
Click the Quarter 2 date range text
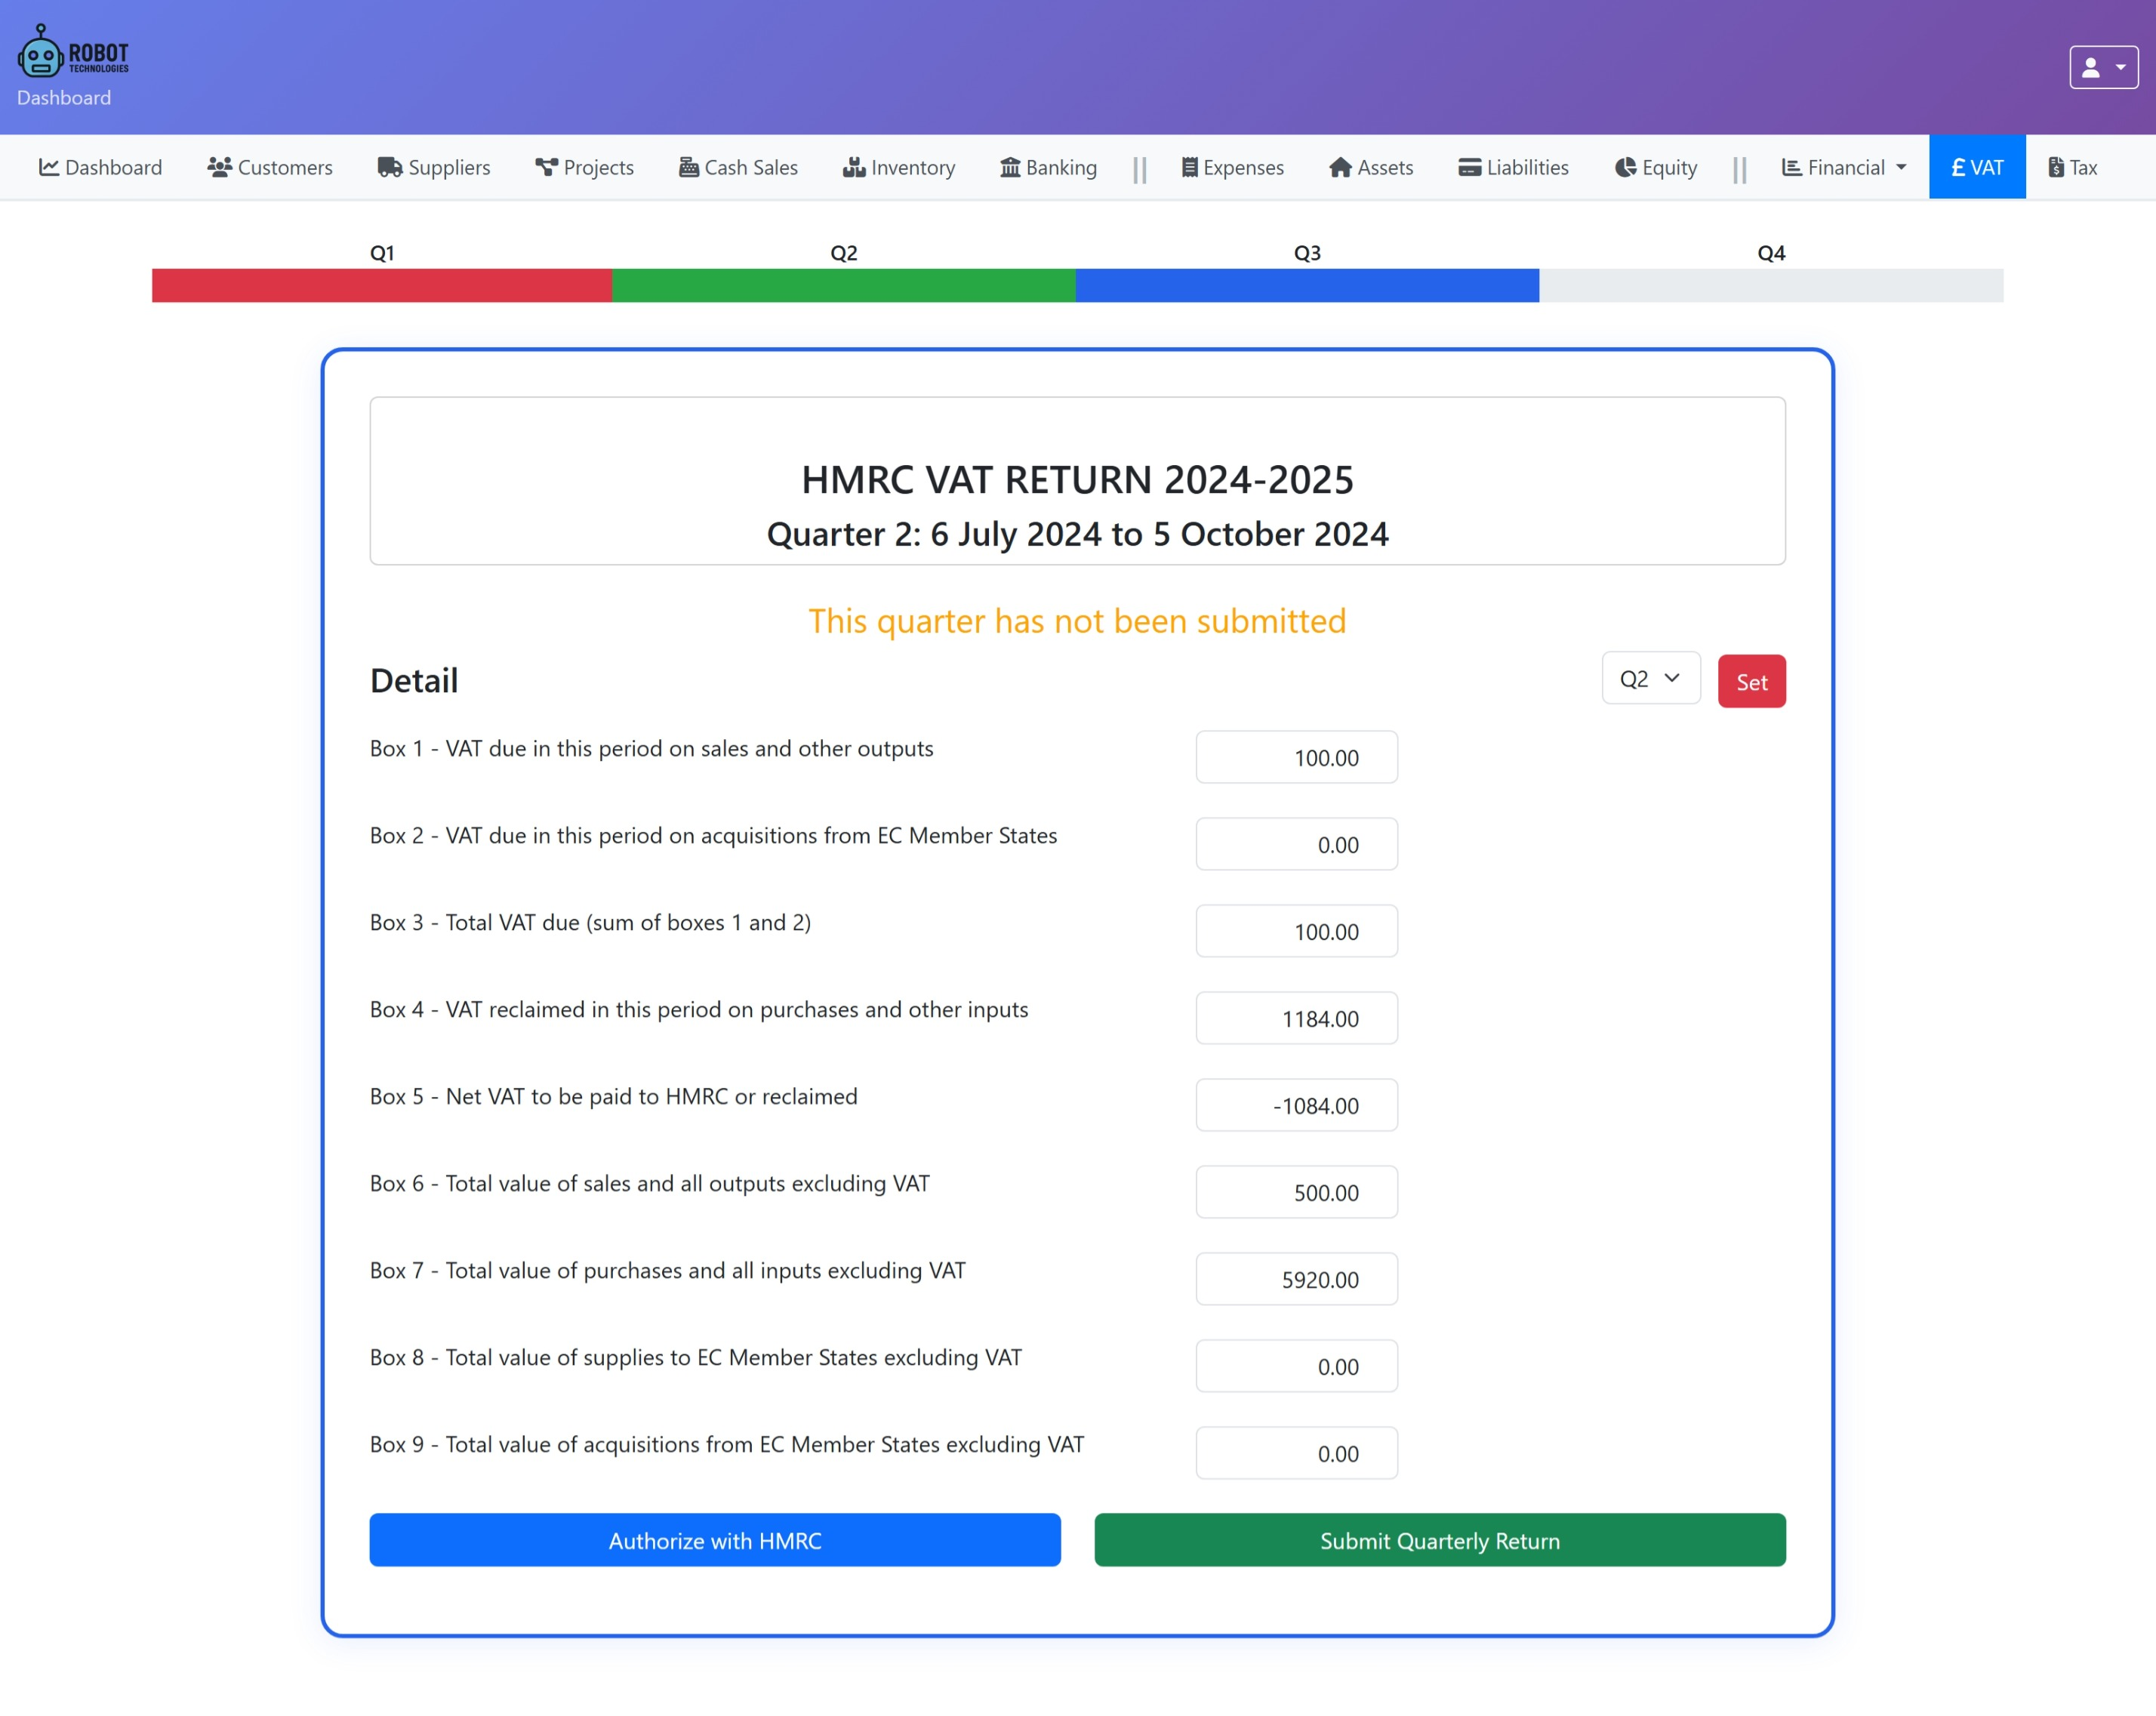point(1077,534)
